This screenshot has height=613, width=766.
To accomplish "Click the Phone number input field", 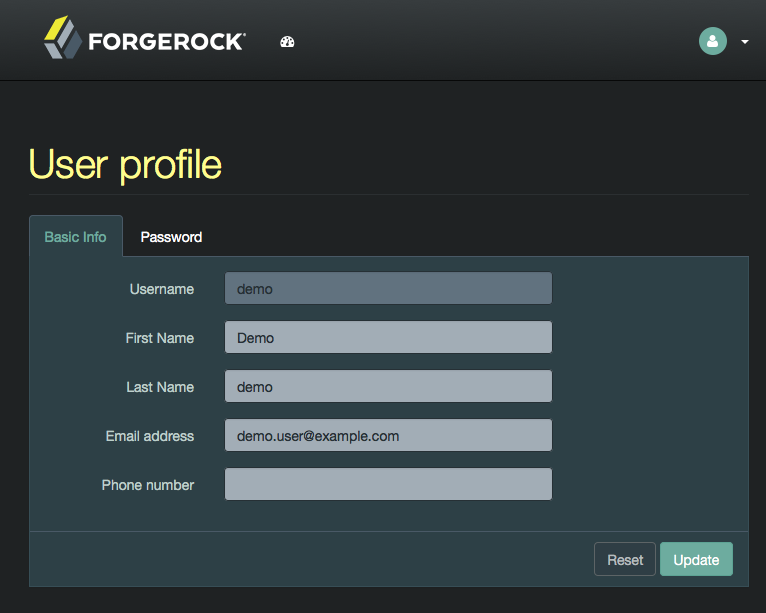I will click(x=388, y=484).
